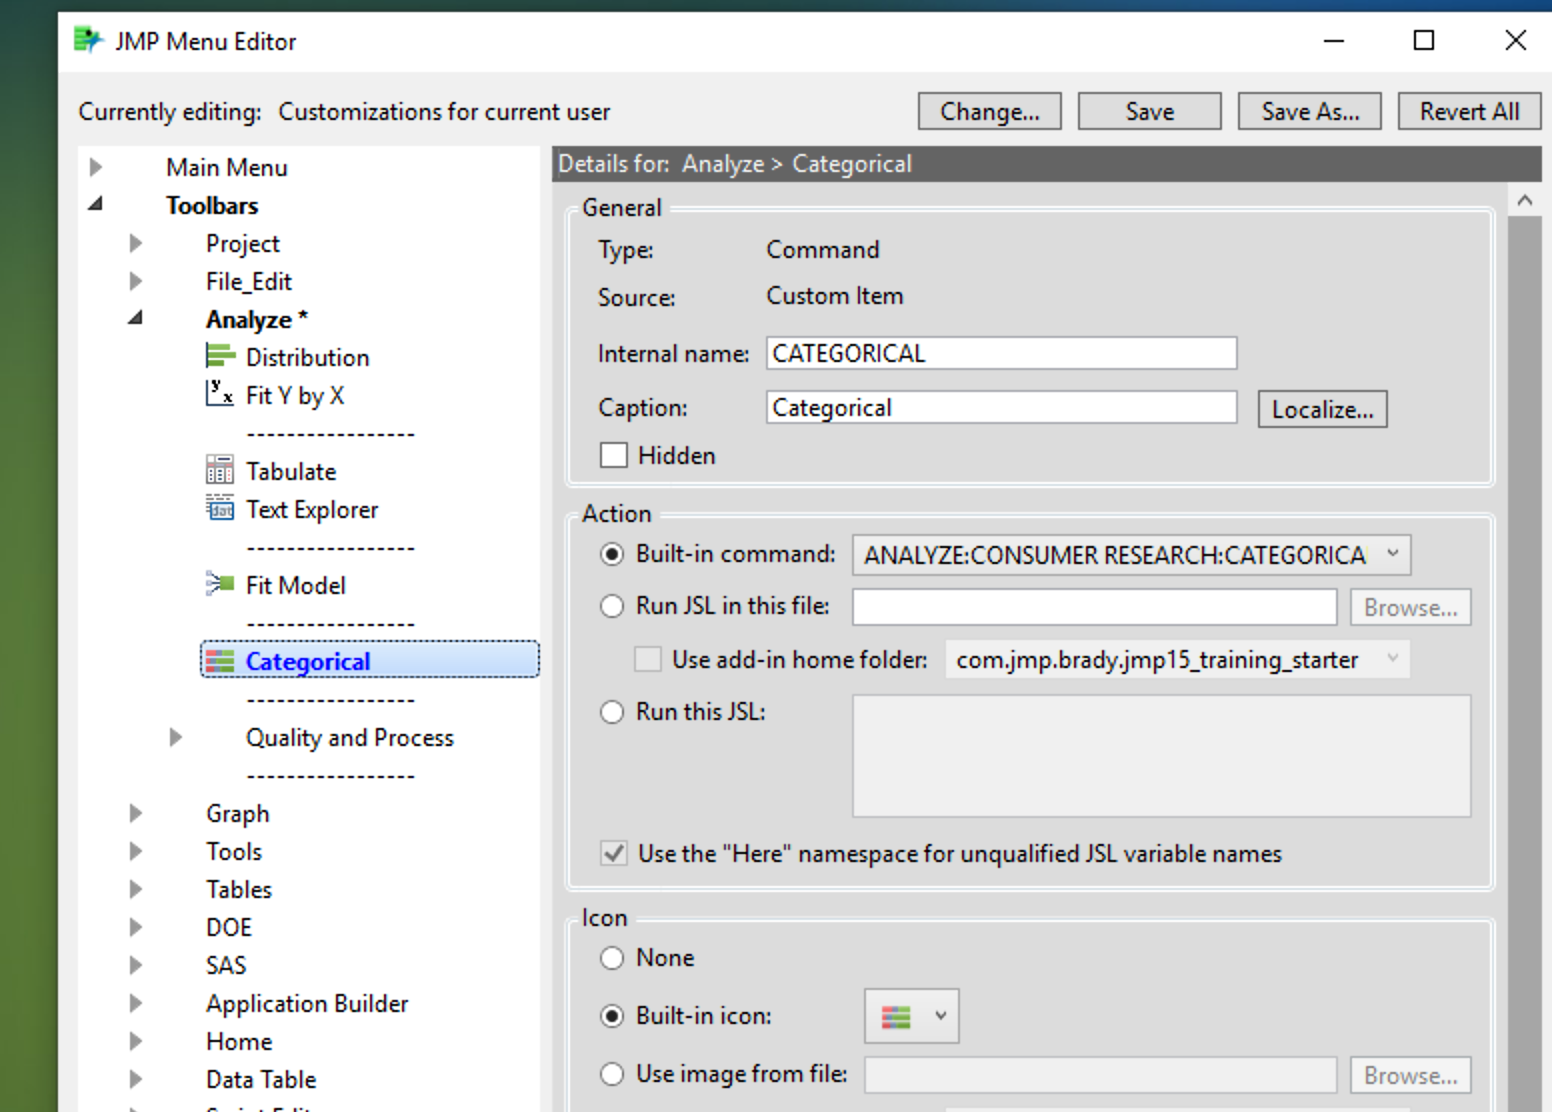Select the Quality and Process tree item

pos(349,737)
